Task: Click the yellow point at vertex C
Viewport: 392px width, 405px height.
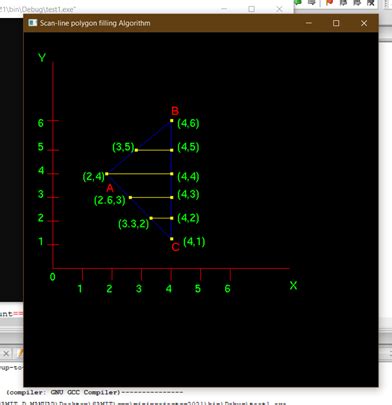Action: [172, 239]
